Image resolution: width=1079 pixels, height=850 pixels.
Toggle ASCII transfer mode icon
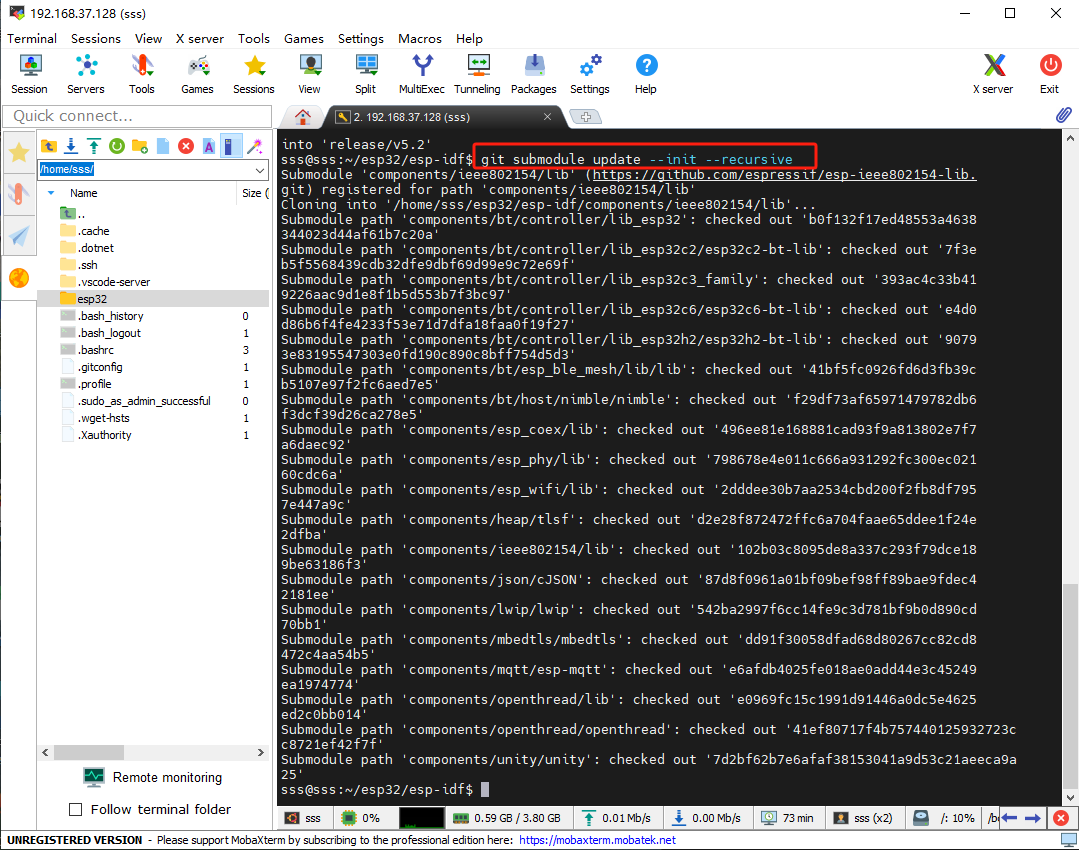coord(209,146)
